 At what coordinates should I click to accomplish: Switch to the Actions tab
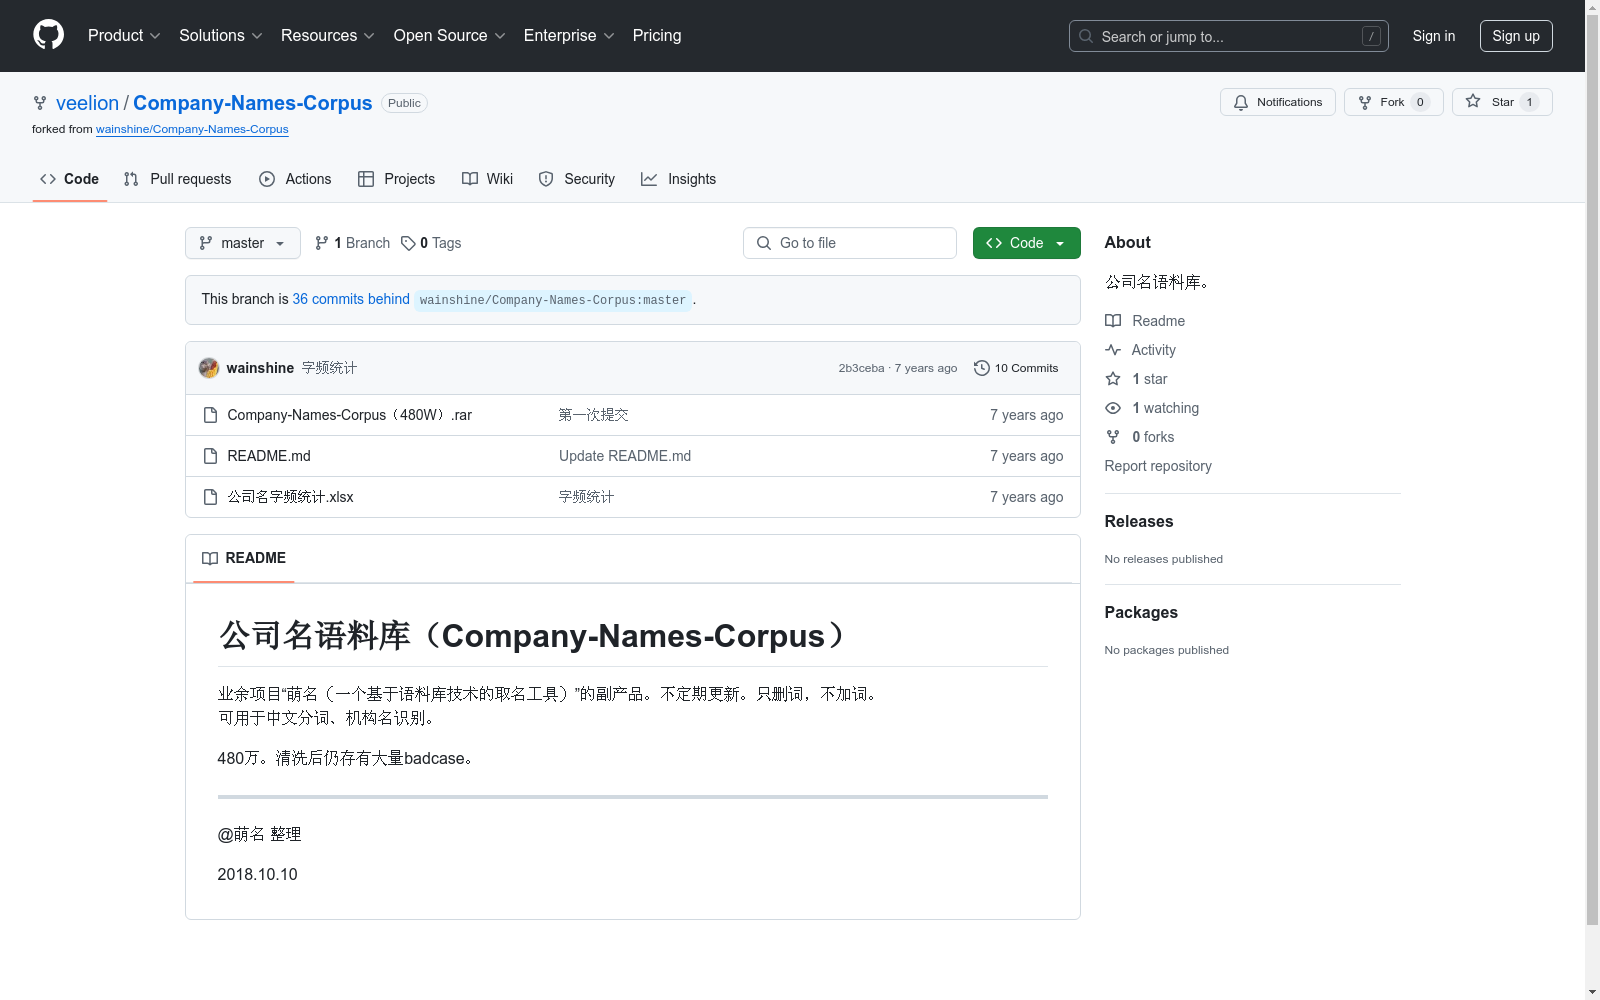click(295, 179)
